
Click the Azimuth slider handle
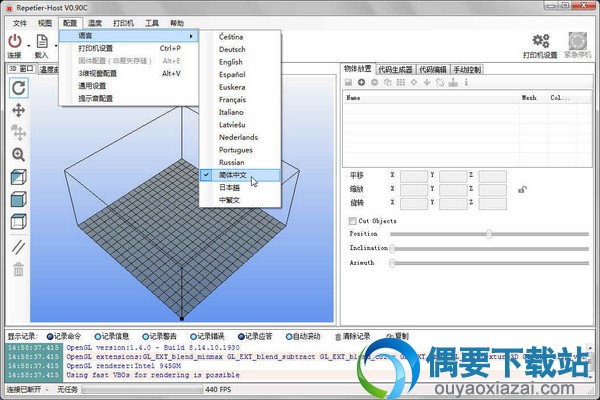point(392,263)
